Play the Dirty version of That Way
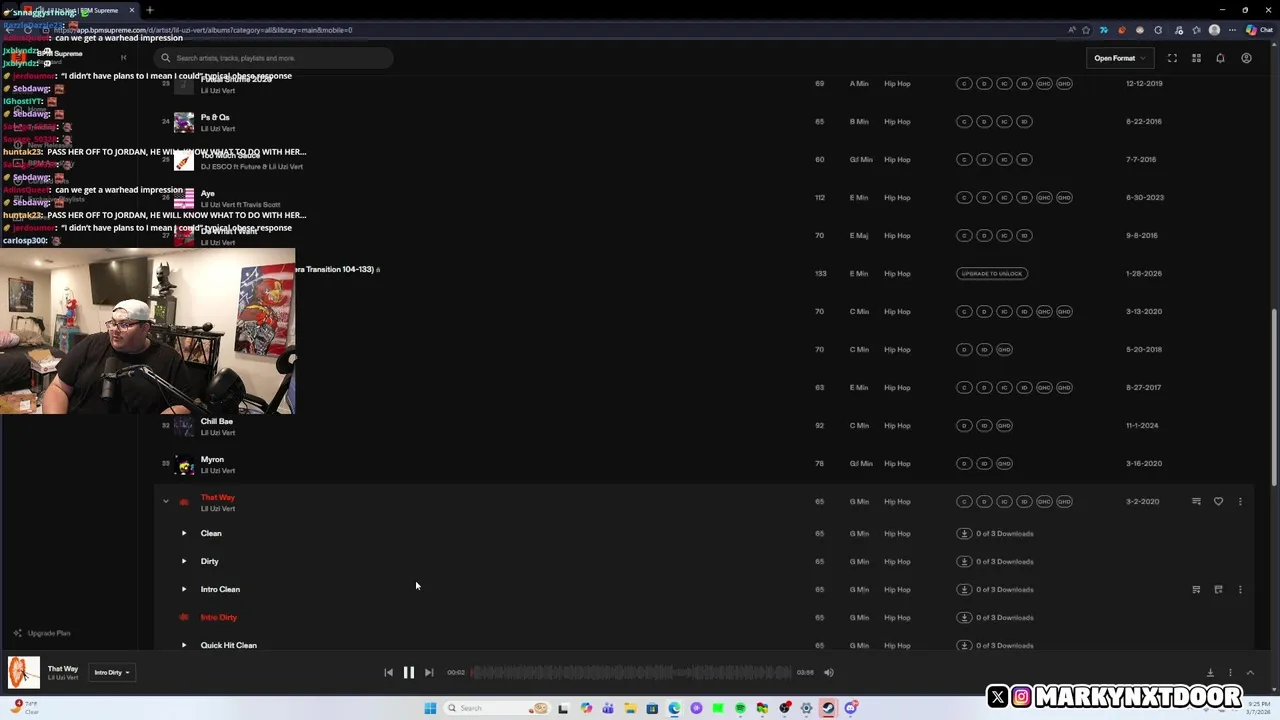Image resolution: width=1280 pixels, height=720 pixels. pyautogui.click(x=184, y=561)
